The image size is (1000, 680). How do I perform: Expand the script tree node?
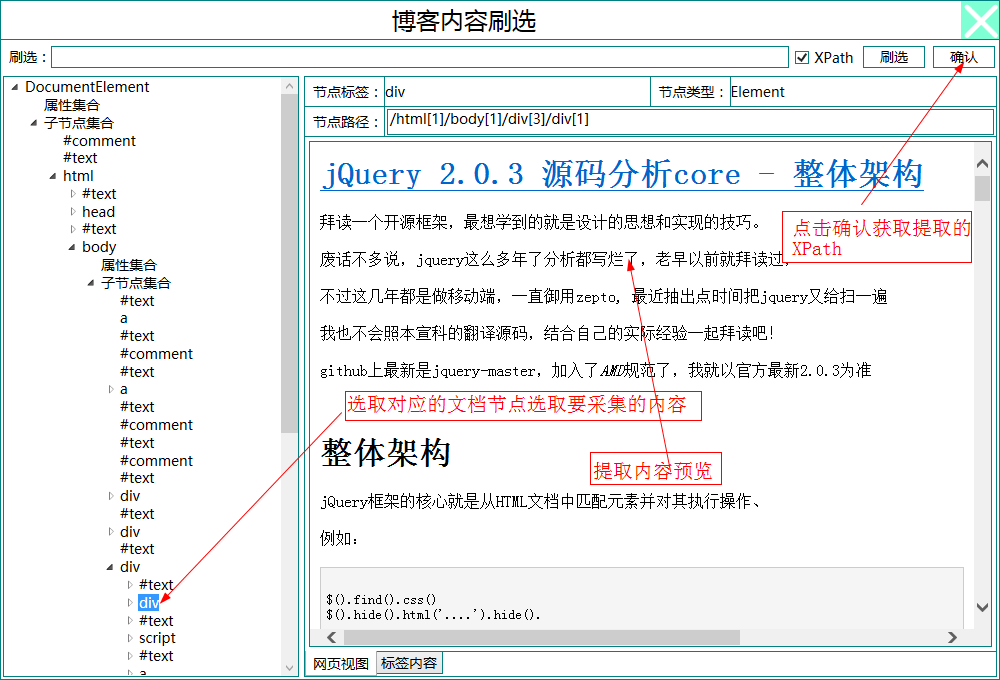[130, 639]
